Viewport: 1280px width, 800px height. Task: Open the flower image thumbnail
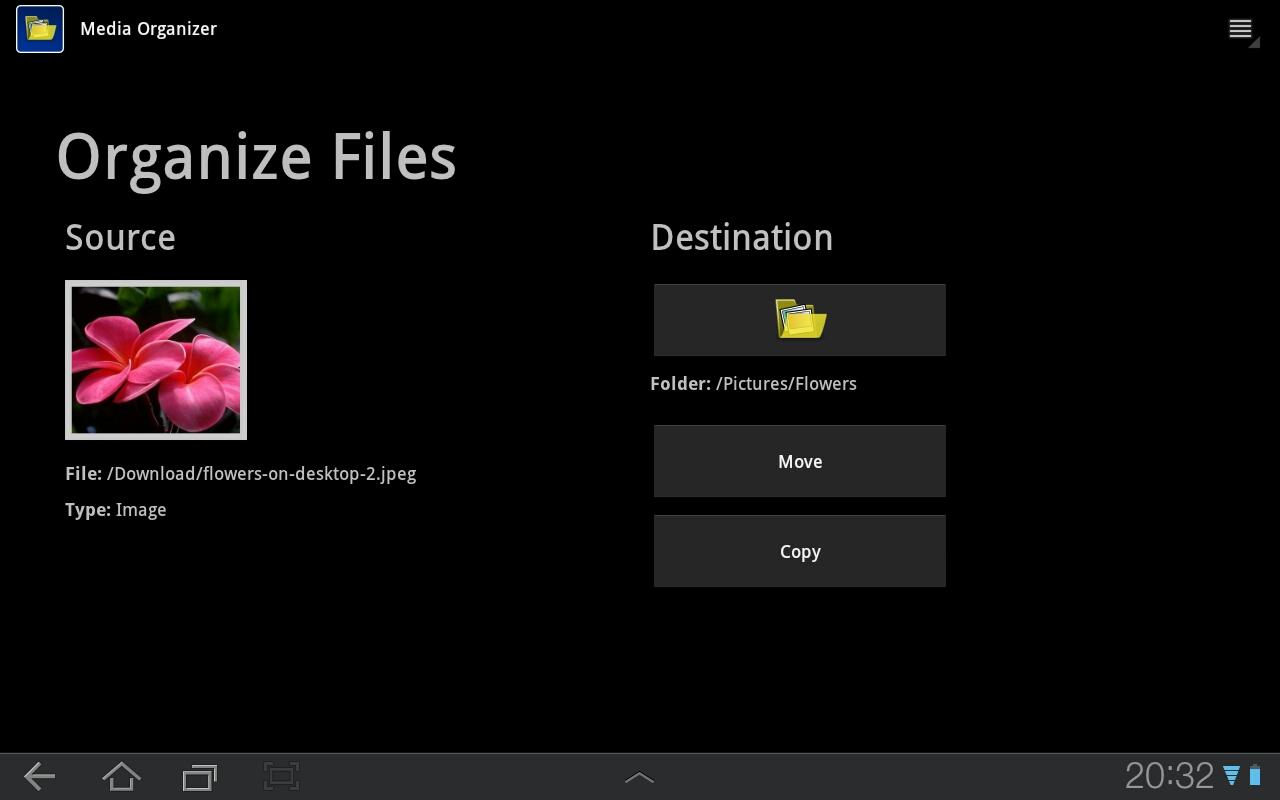click(155, 359)
